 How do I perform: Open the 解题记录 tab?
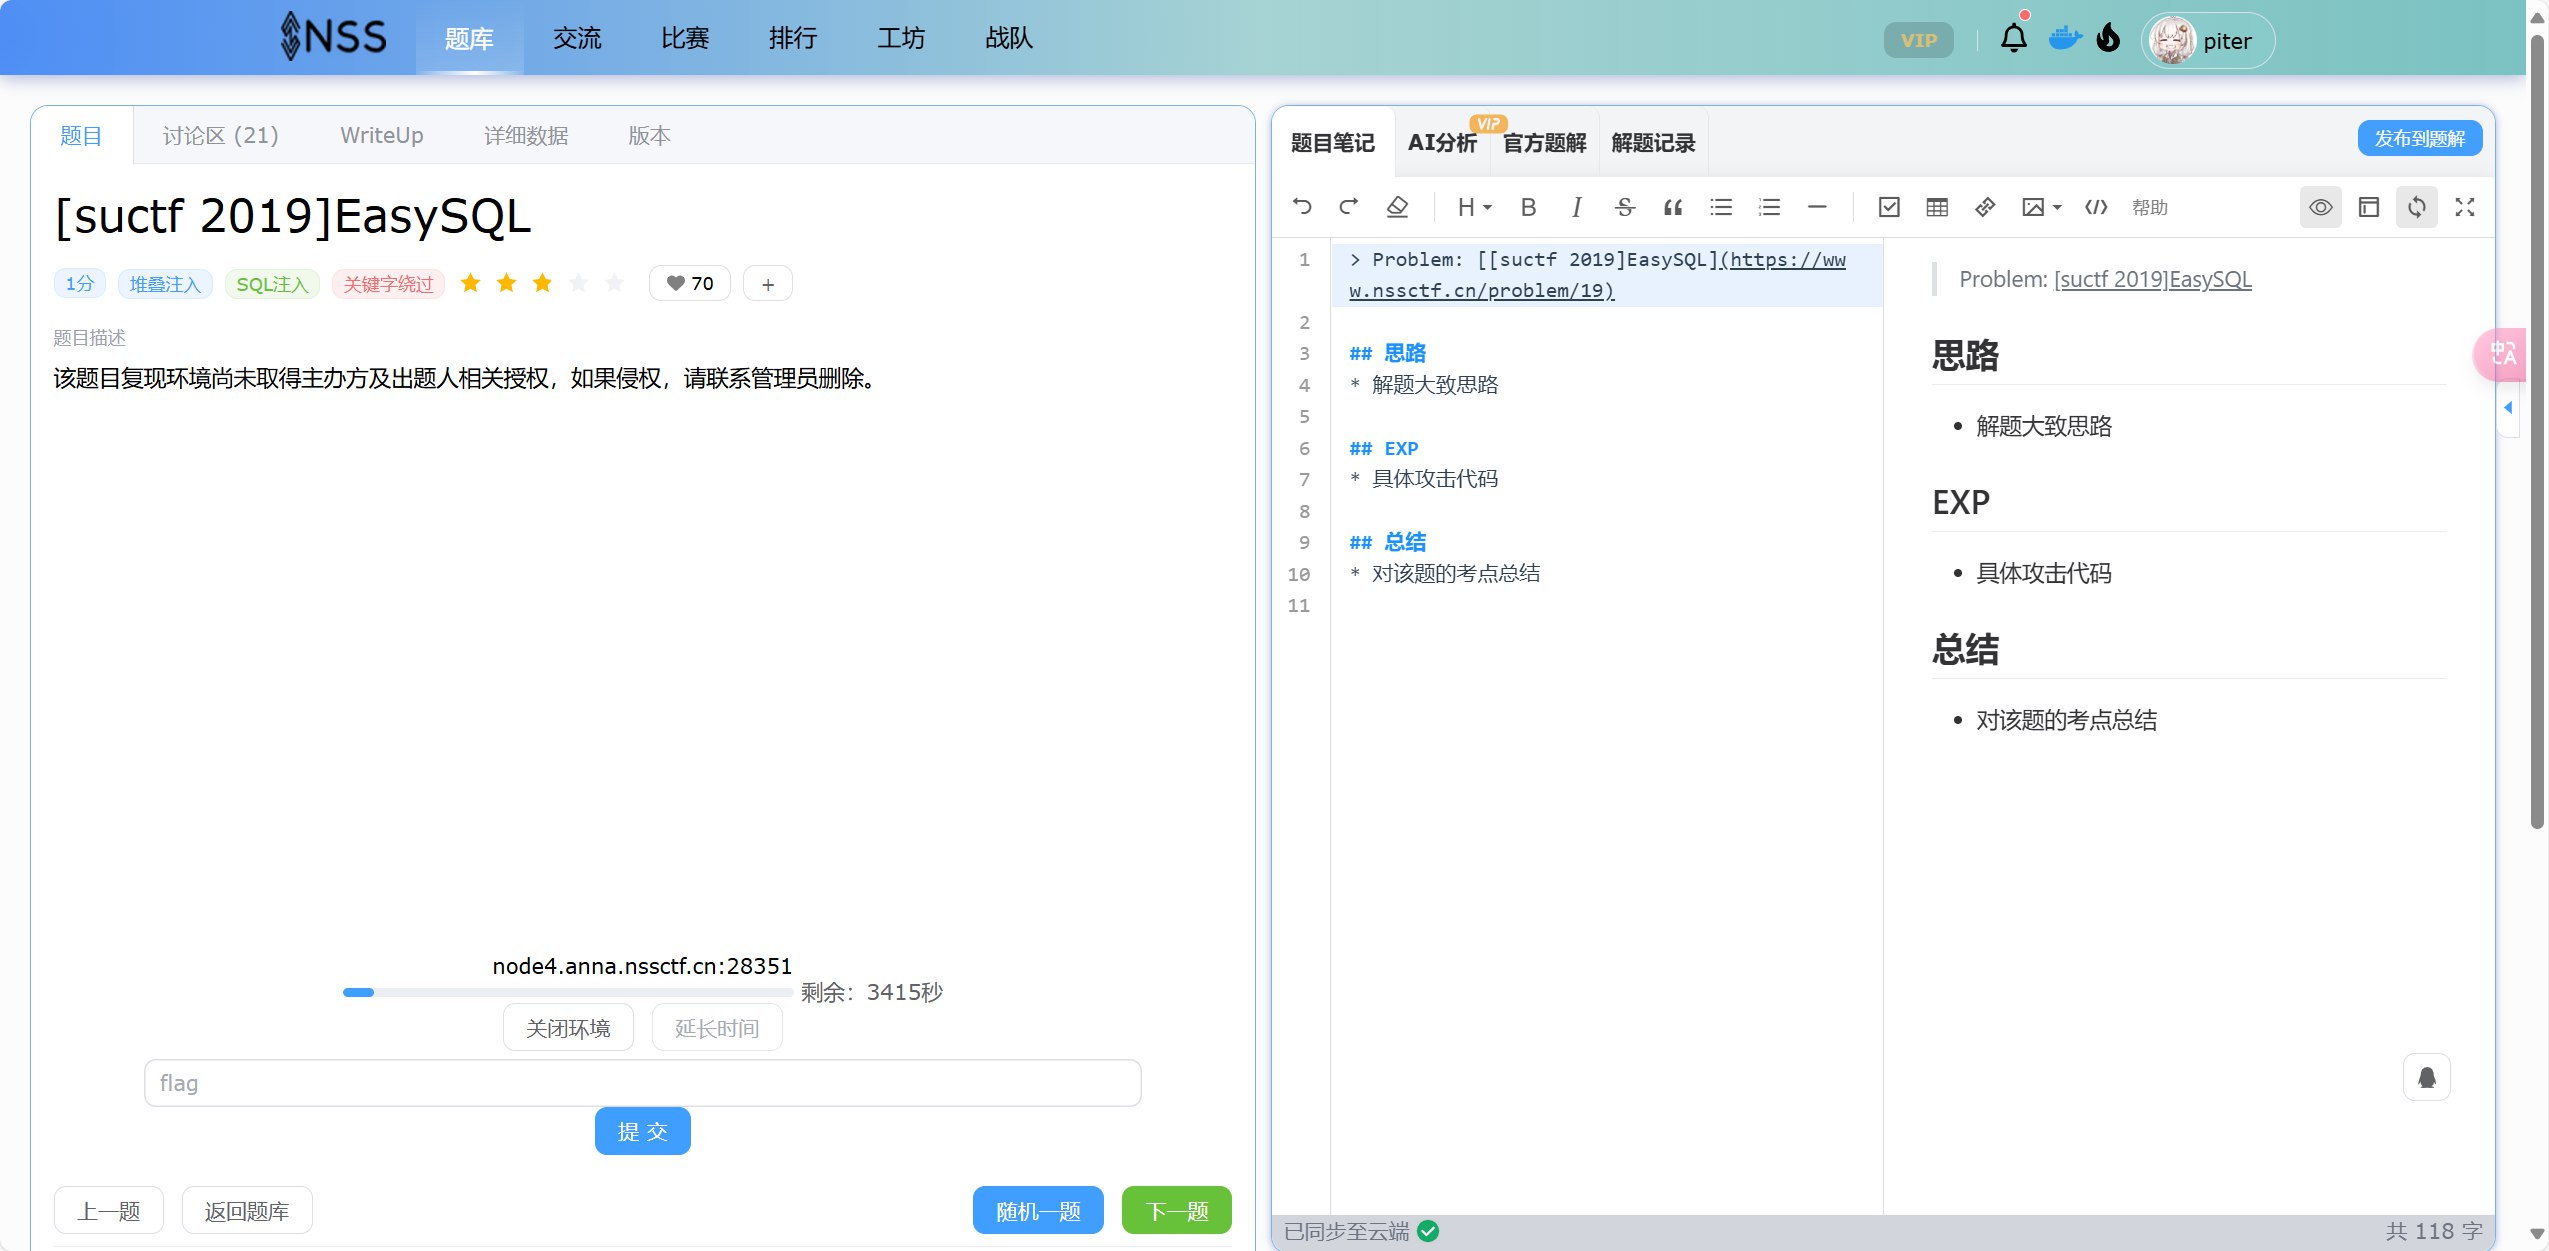pyautogui.click(x=1653, y=143)
